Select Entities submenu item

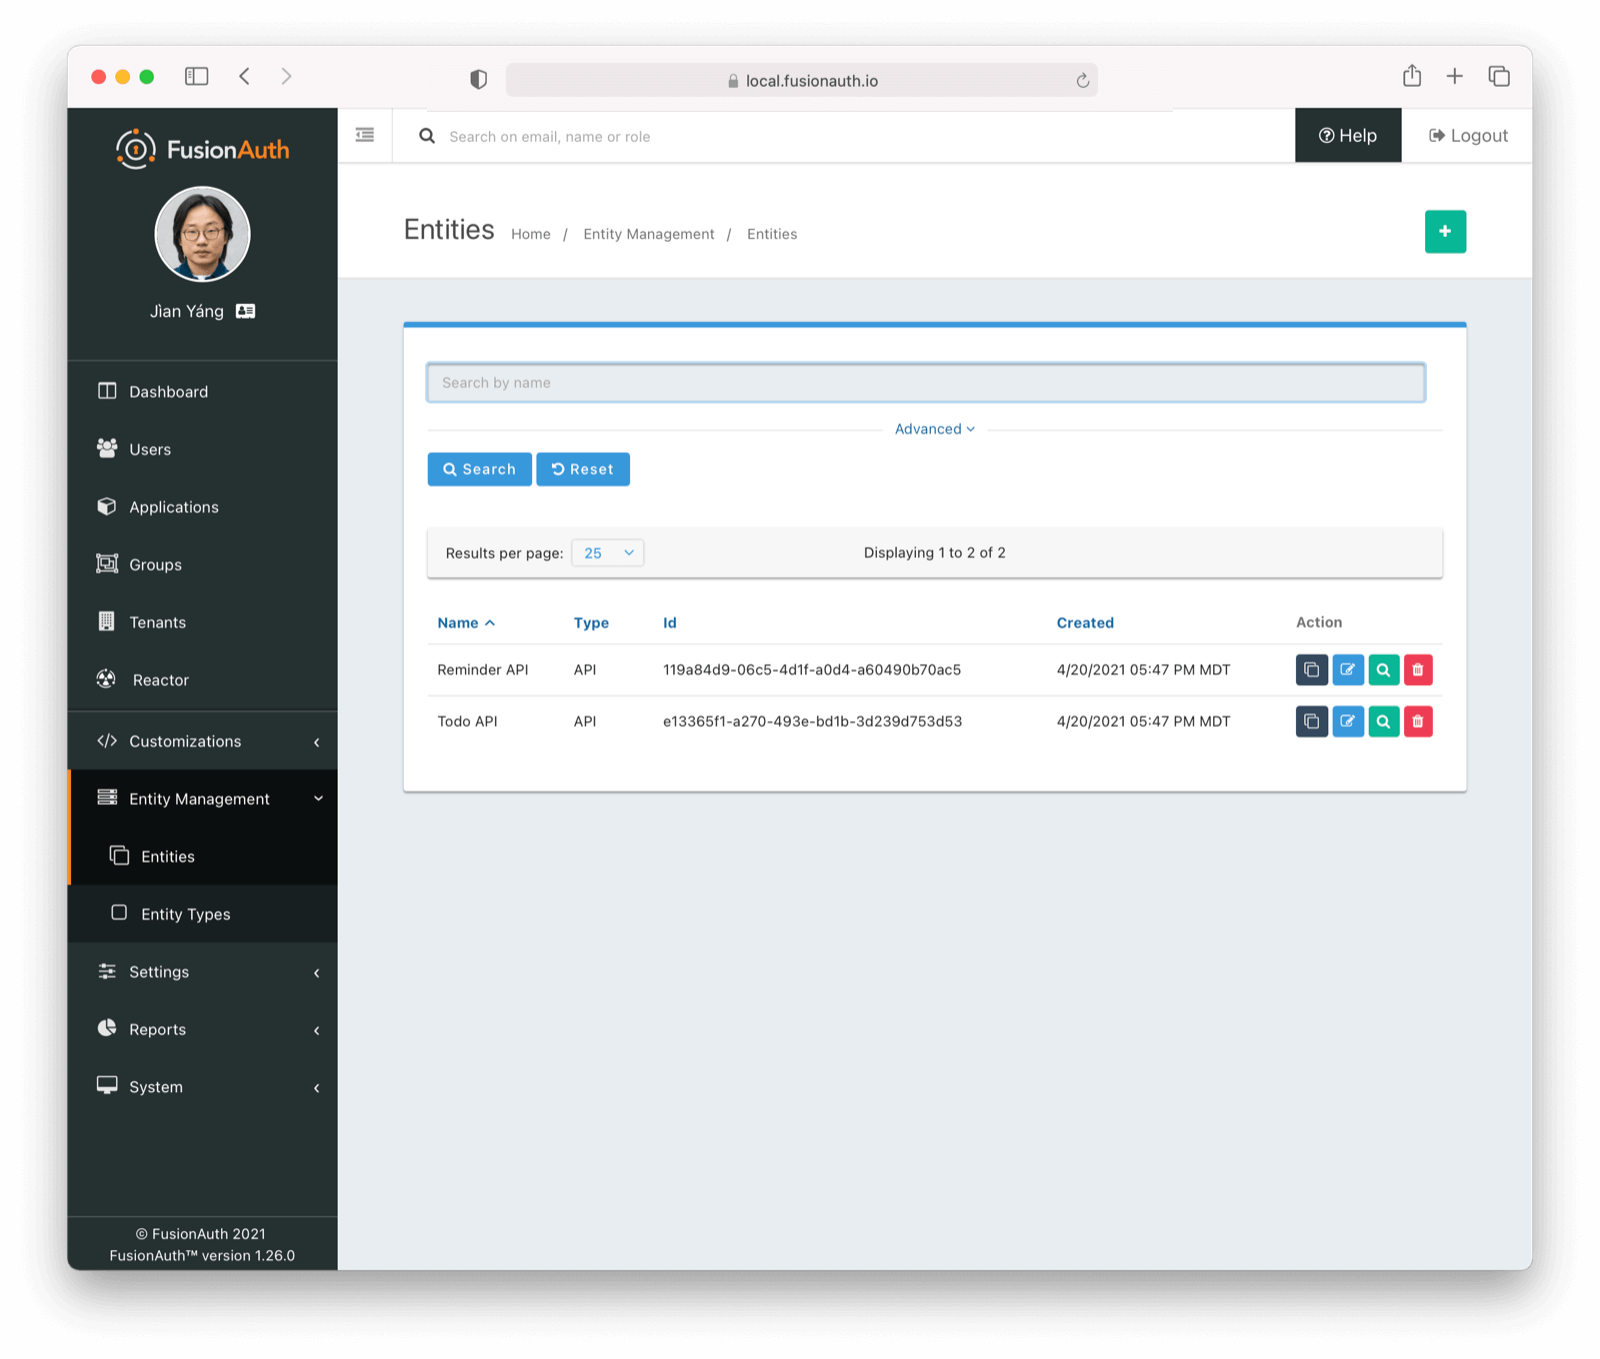(203, 856)
